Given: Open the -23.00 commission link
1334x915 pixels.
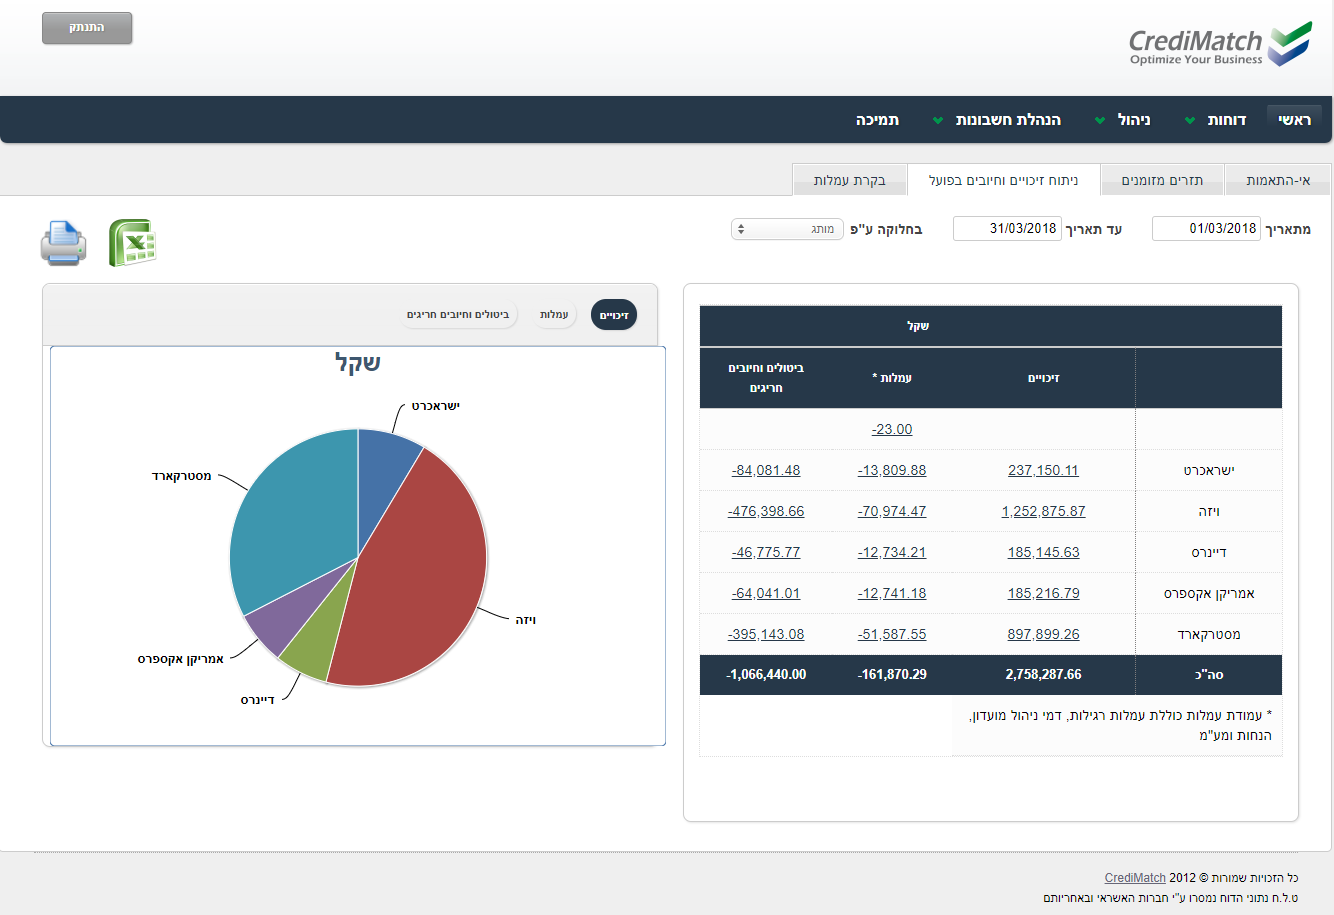Looking at the screenshot, I should [x=892, y=429].
